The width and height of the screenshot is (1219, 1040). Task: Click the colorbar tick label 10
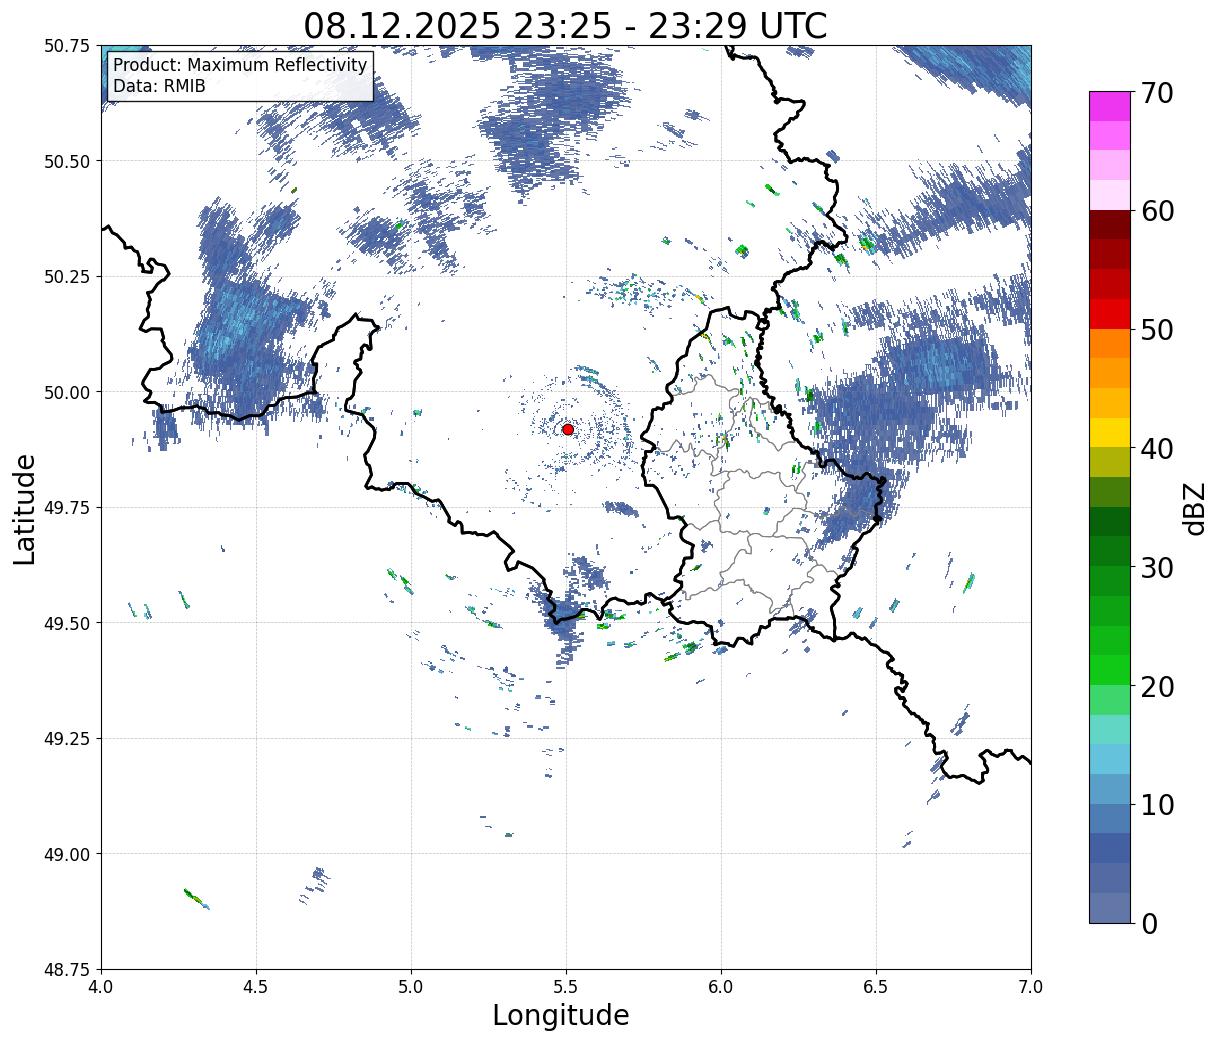(x=1157, y=804)
